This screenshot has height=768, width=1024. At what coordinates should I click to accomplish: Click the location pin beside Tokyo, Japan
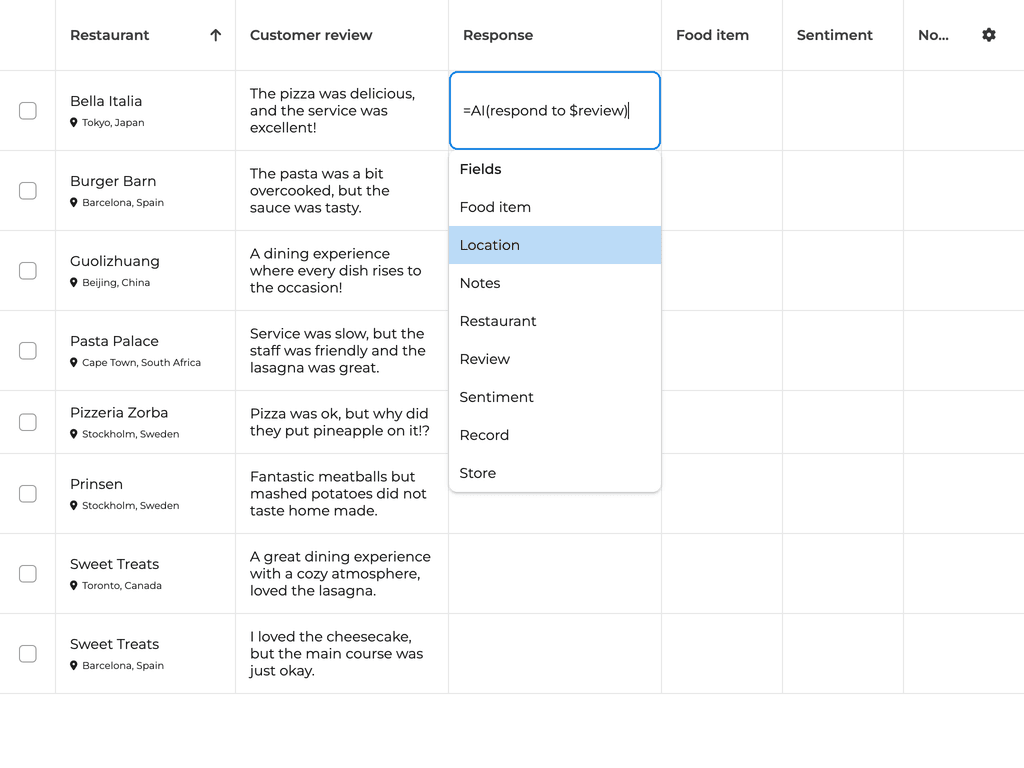pos(74,123)
